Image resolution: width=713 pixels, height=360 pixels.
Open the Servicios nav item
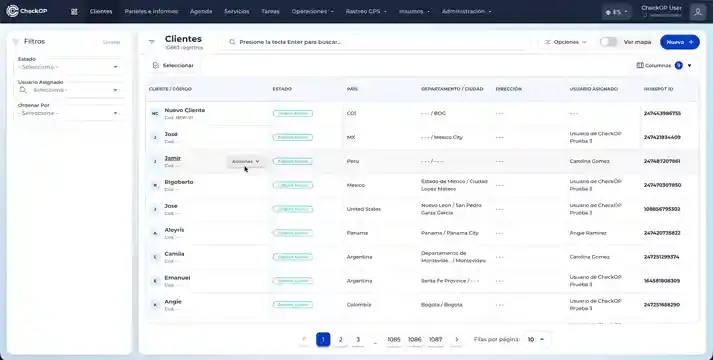point(236,11)
